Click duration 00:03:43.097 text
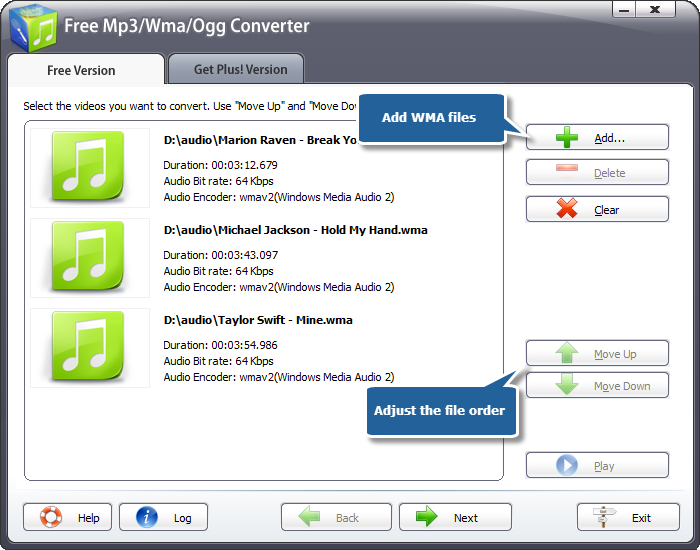This screenshot has height=550, width=700. tap(220, 255)
